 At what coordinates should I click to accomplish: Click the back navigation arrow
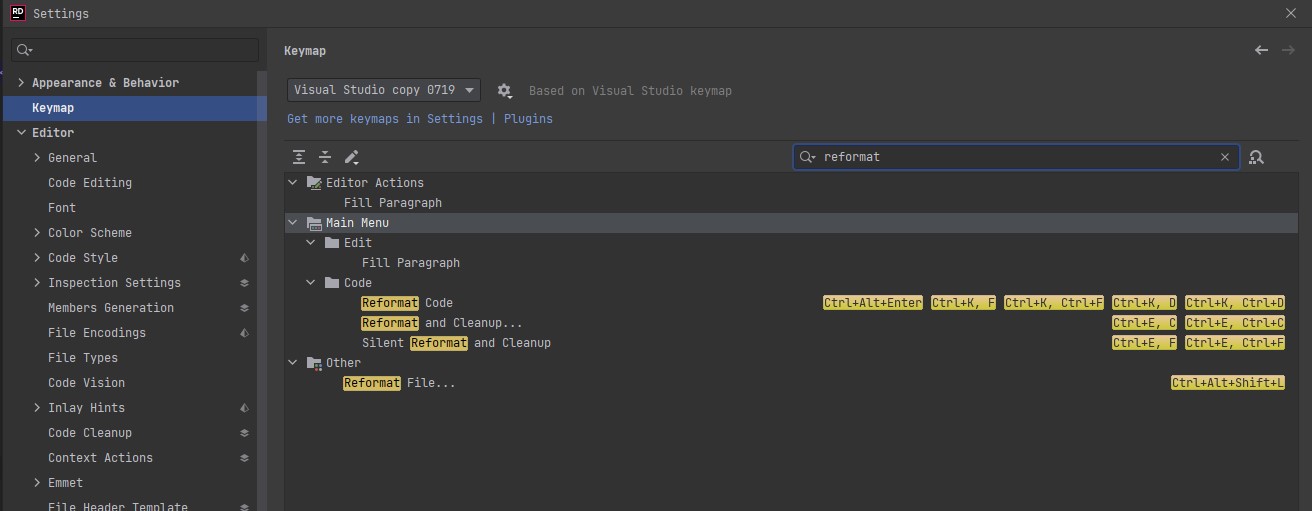point(1261,50)
